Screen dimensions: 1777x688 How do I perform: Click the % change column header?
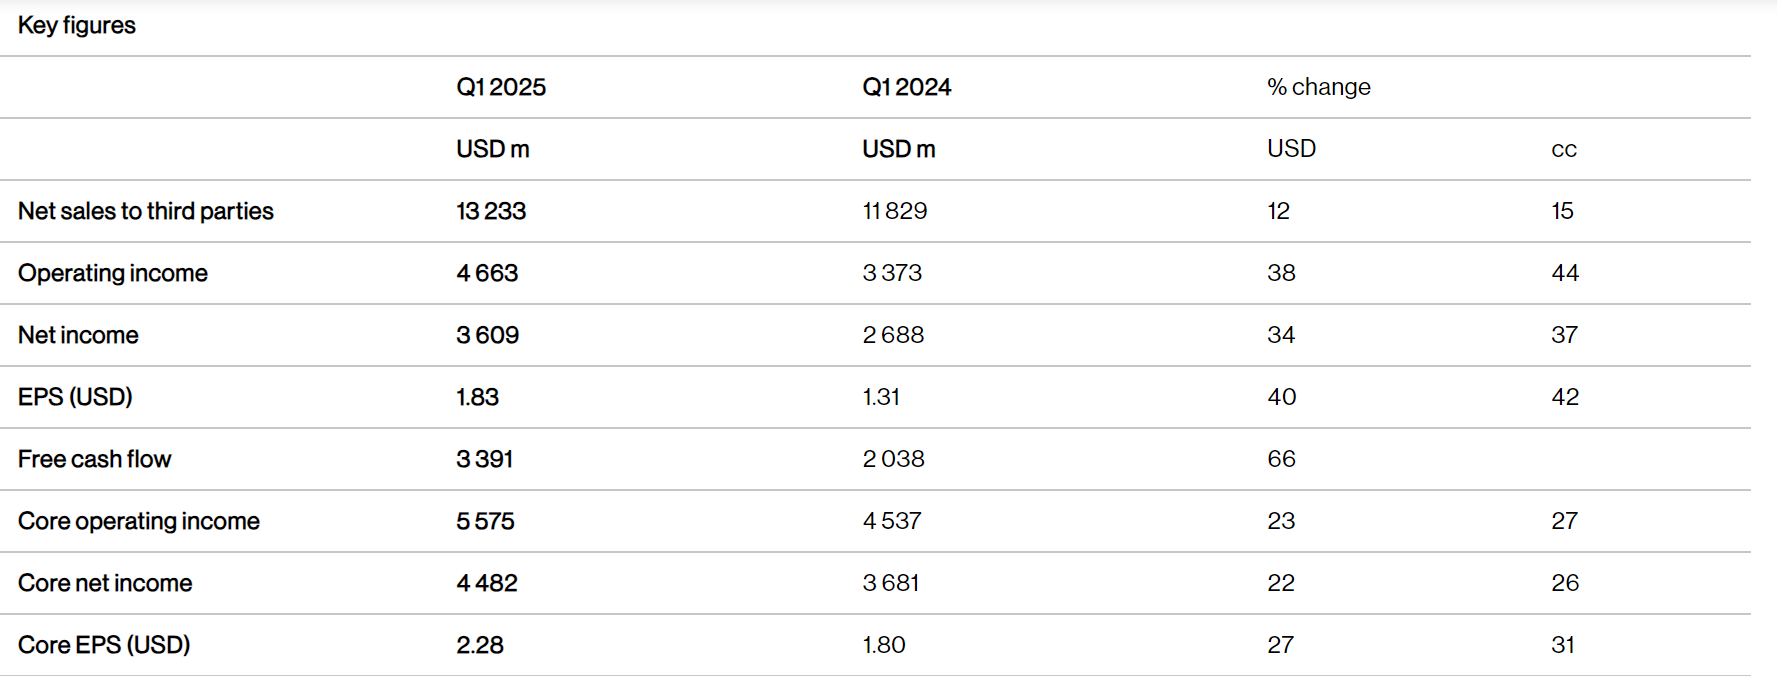click(x=1319, y=87)
